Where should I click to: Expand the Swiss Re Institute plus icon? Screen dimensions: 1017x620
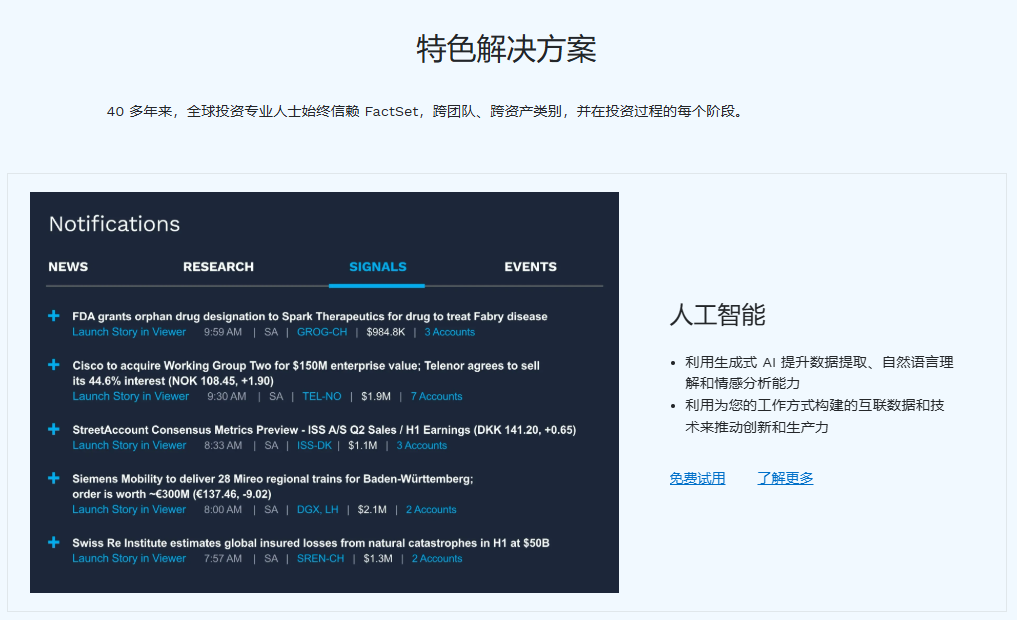[x=54, y=542]
